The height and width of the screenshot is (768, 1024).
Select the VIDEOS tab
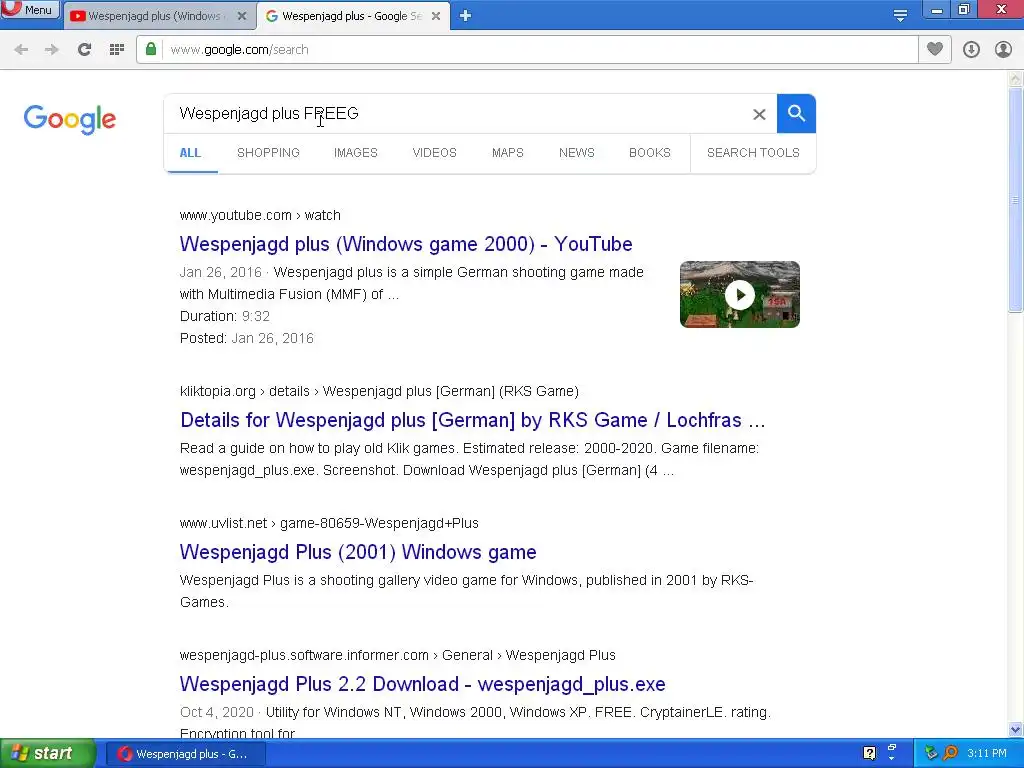point(434,153)
